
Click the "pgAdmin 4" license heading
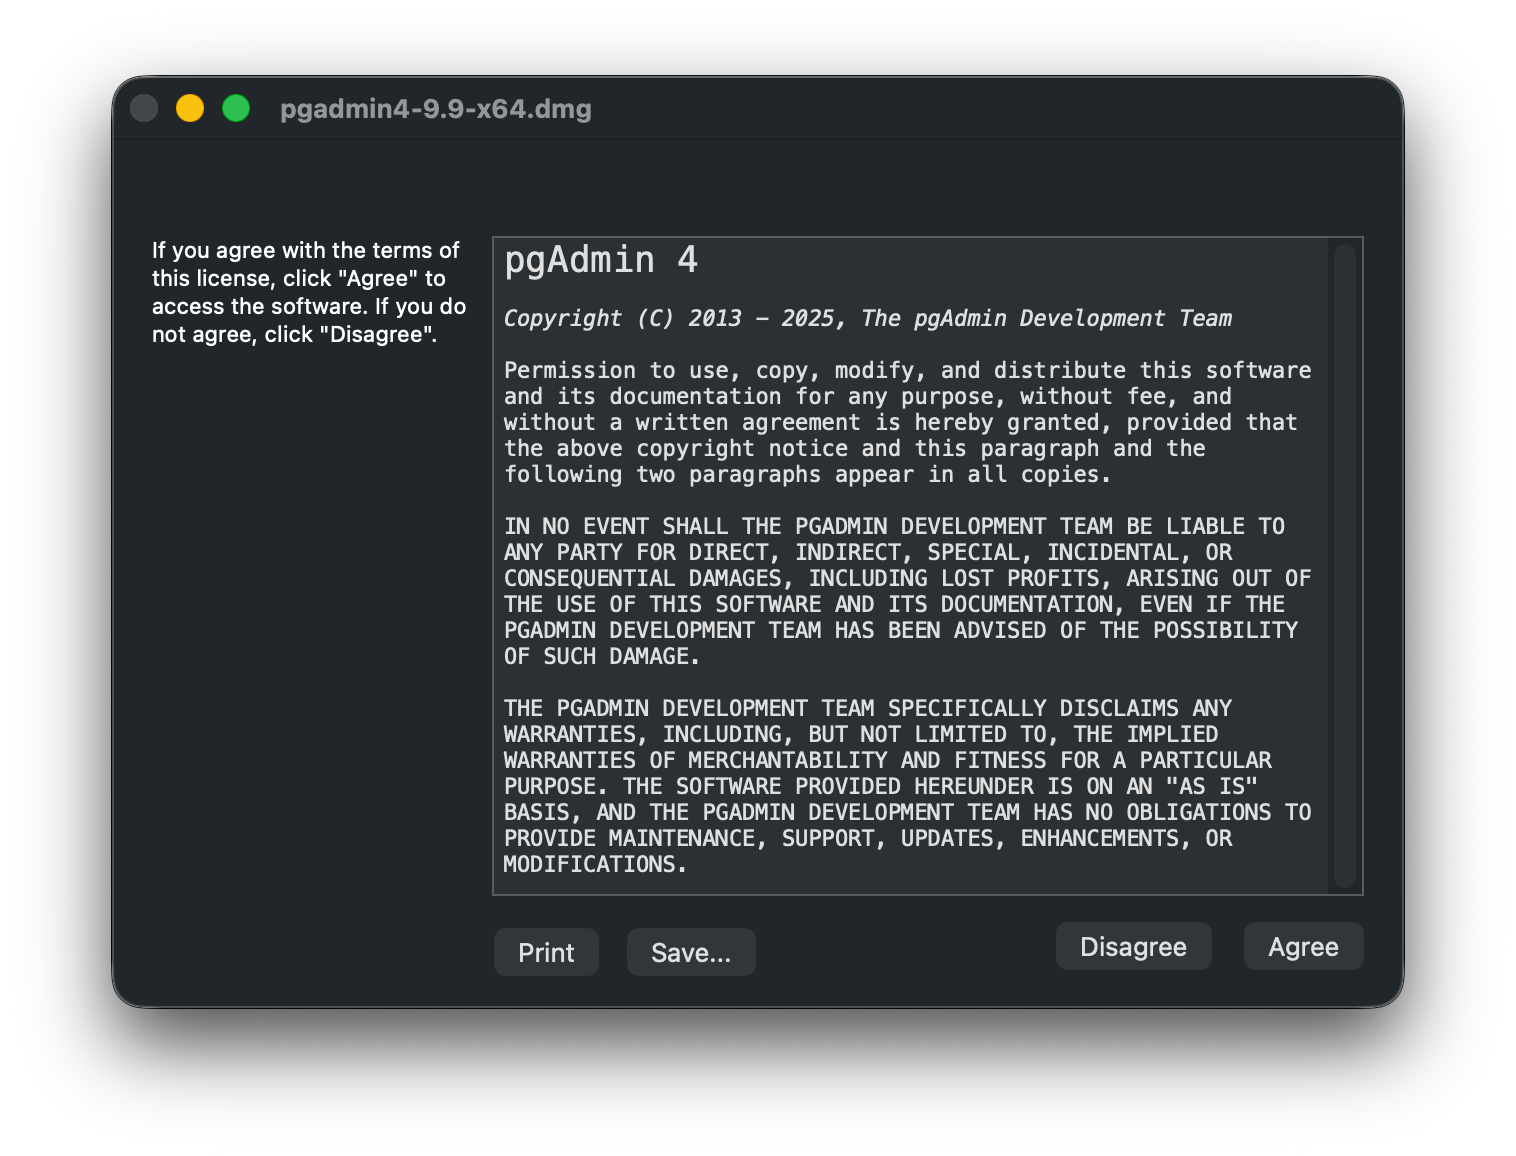click(x=600, y=260)
